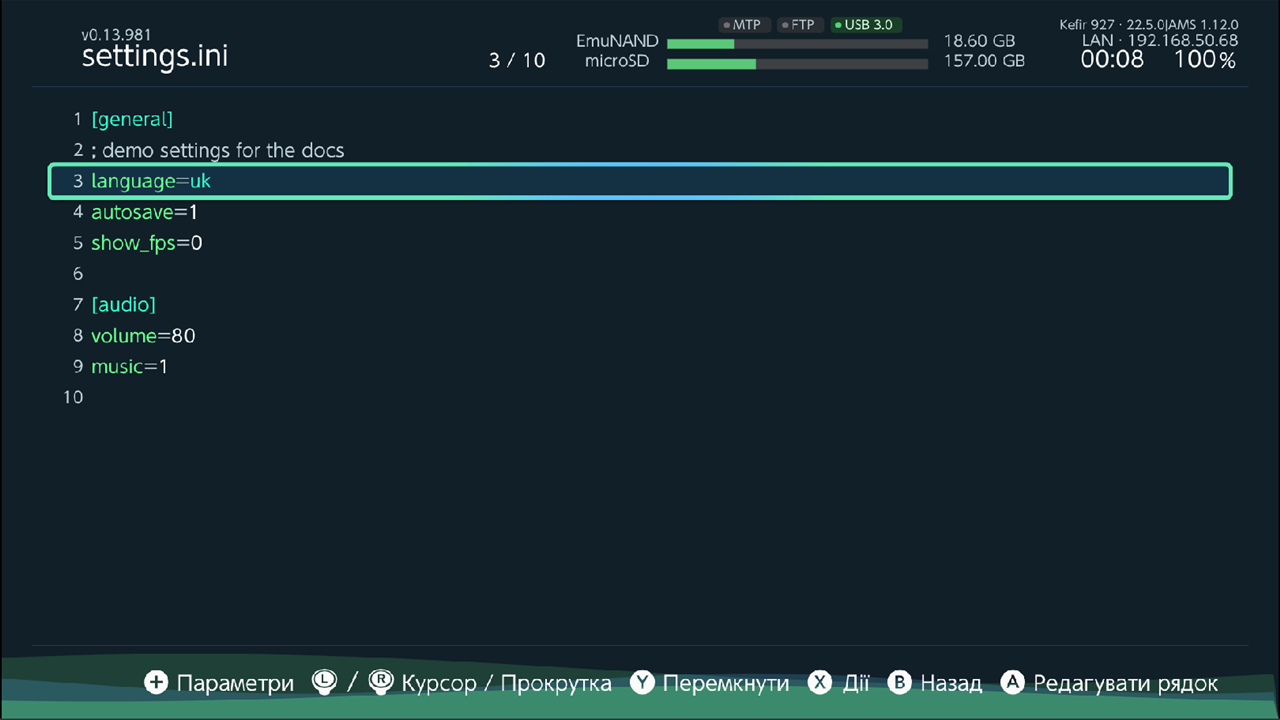The width and height of the screenshot is (1280, 720).
Task: Click the 3 / 10 line counter
Action: point(517,61)
